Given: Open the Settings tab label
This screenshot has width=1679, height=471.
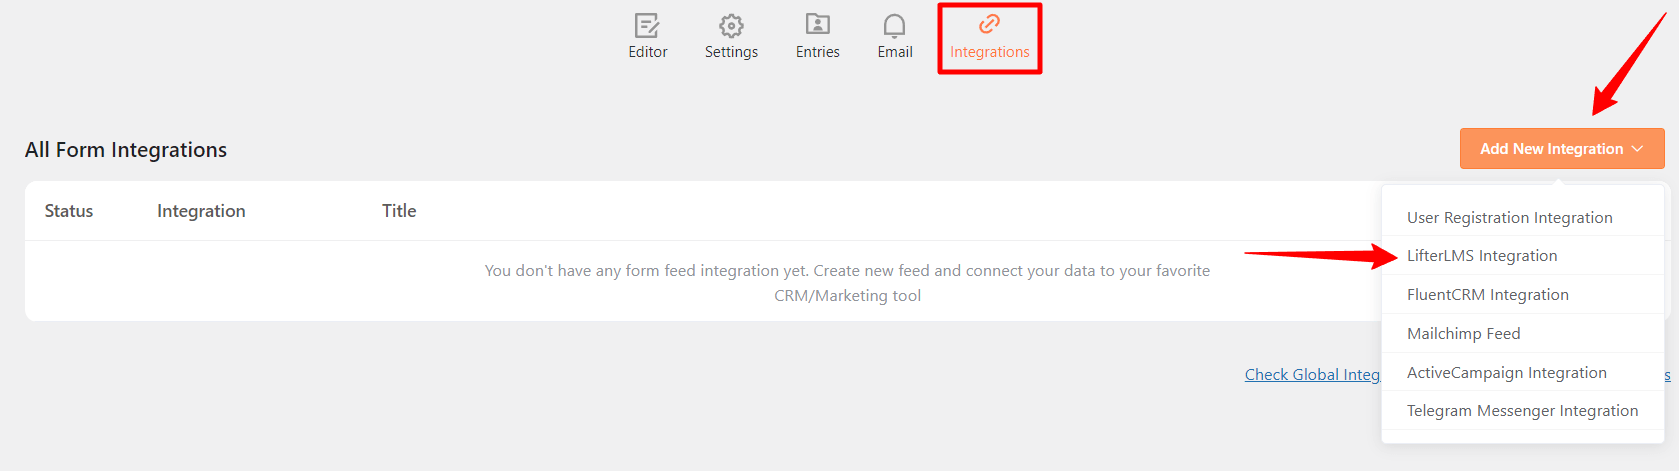Looking at the screenshot, I should click(731, 52).
